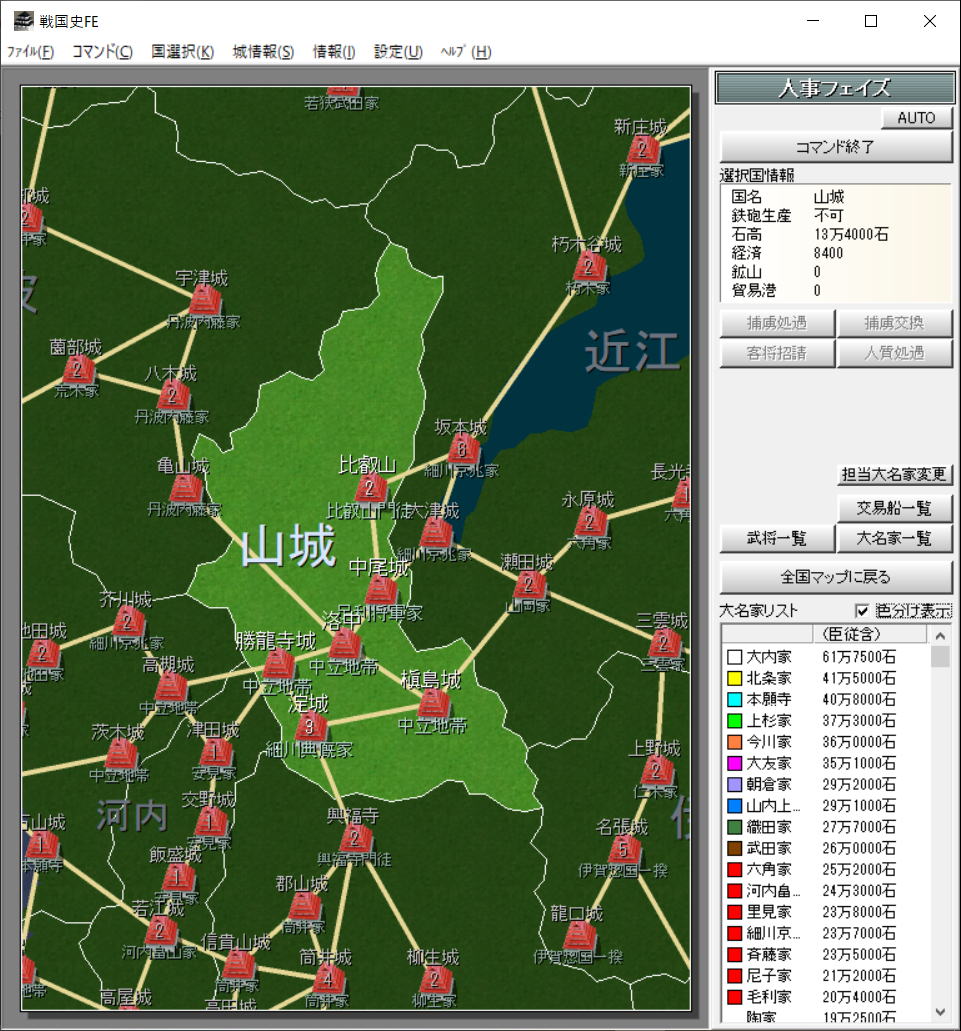Image resolution: width=961 pixels, height=1031 pixels.
Task: Open the 城情報(S) menu
Action: pos(263,52)
